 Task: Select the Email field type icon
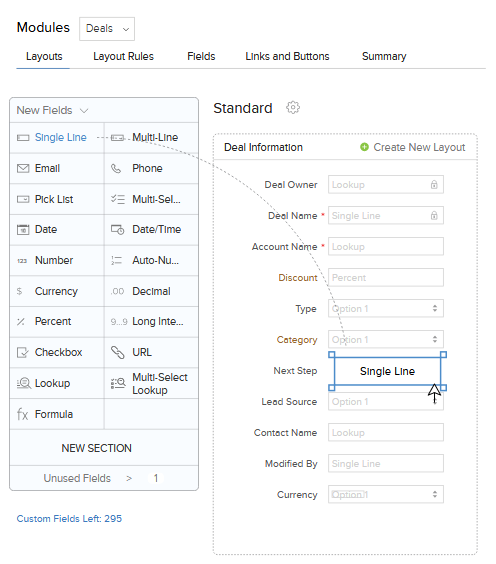pos(23,168)
